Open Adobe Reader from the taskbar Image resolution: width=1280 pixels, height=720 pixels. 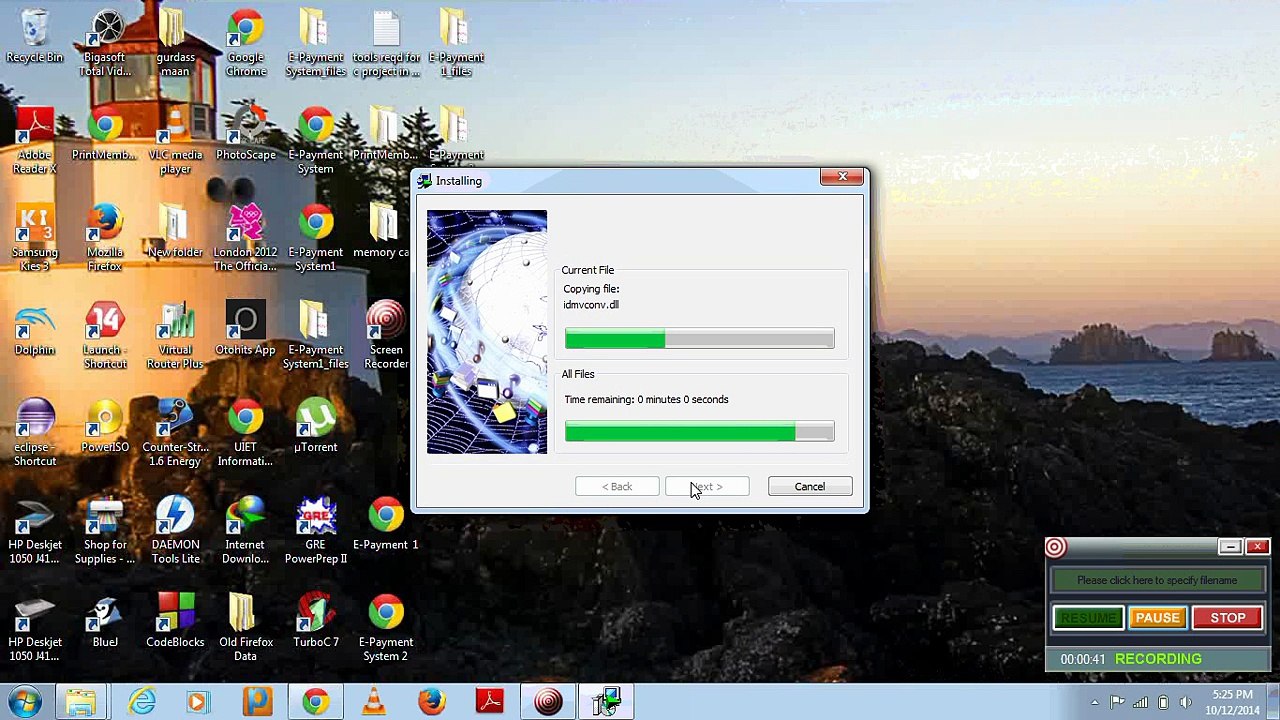[x=490, y=701]
